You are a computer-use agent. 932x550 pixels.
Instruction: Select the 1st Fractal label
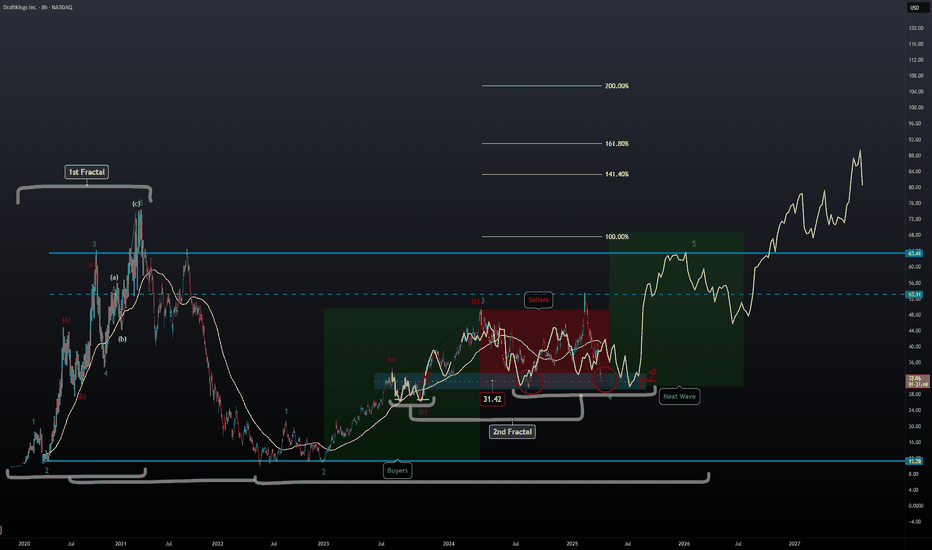pos(87,172)
